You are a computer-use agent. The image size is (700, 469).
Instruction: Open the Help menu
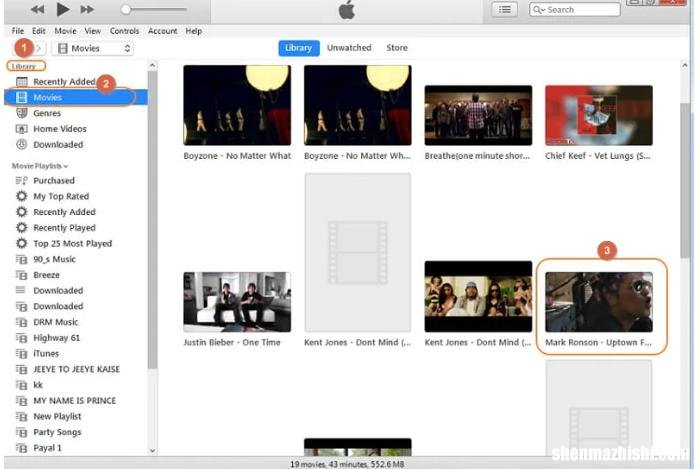coord(194,31)
